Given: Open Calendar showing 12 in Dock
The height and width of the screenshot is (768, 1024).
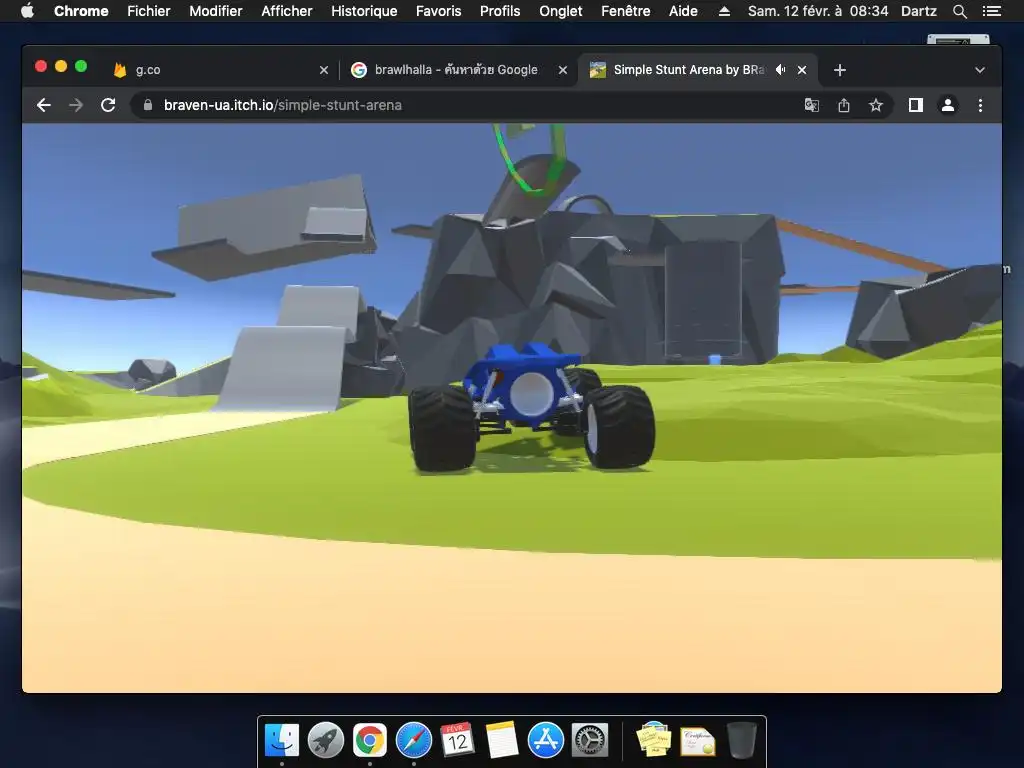Looking at the screenshot, I should coord(457,740).
